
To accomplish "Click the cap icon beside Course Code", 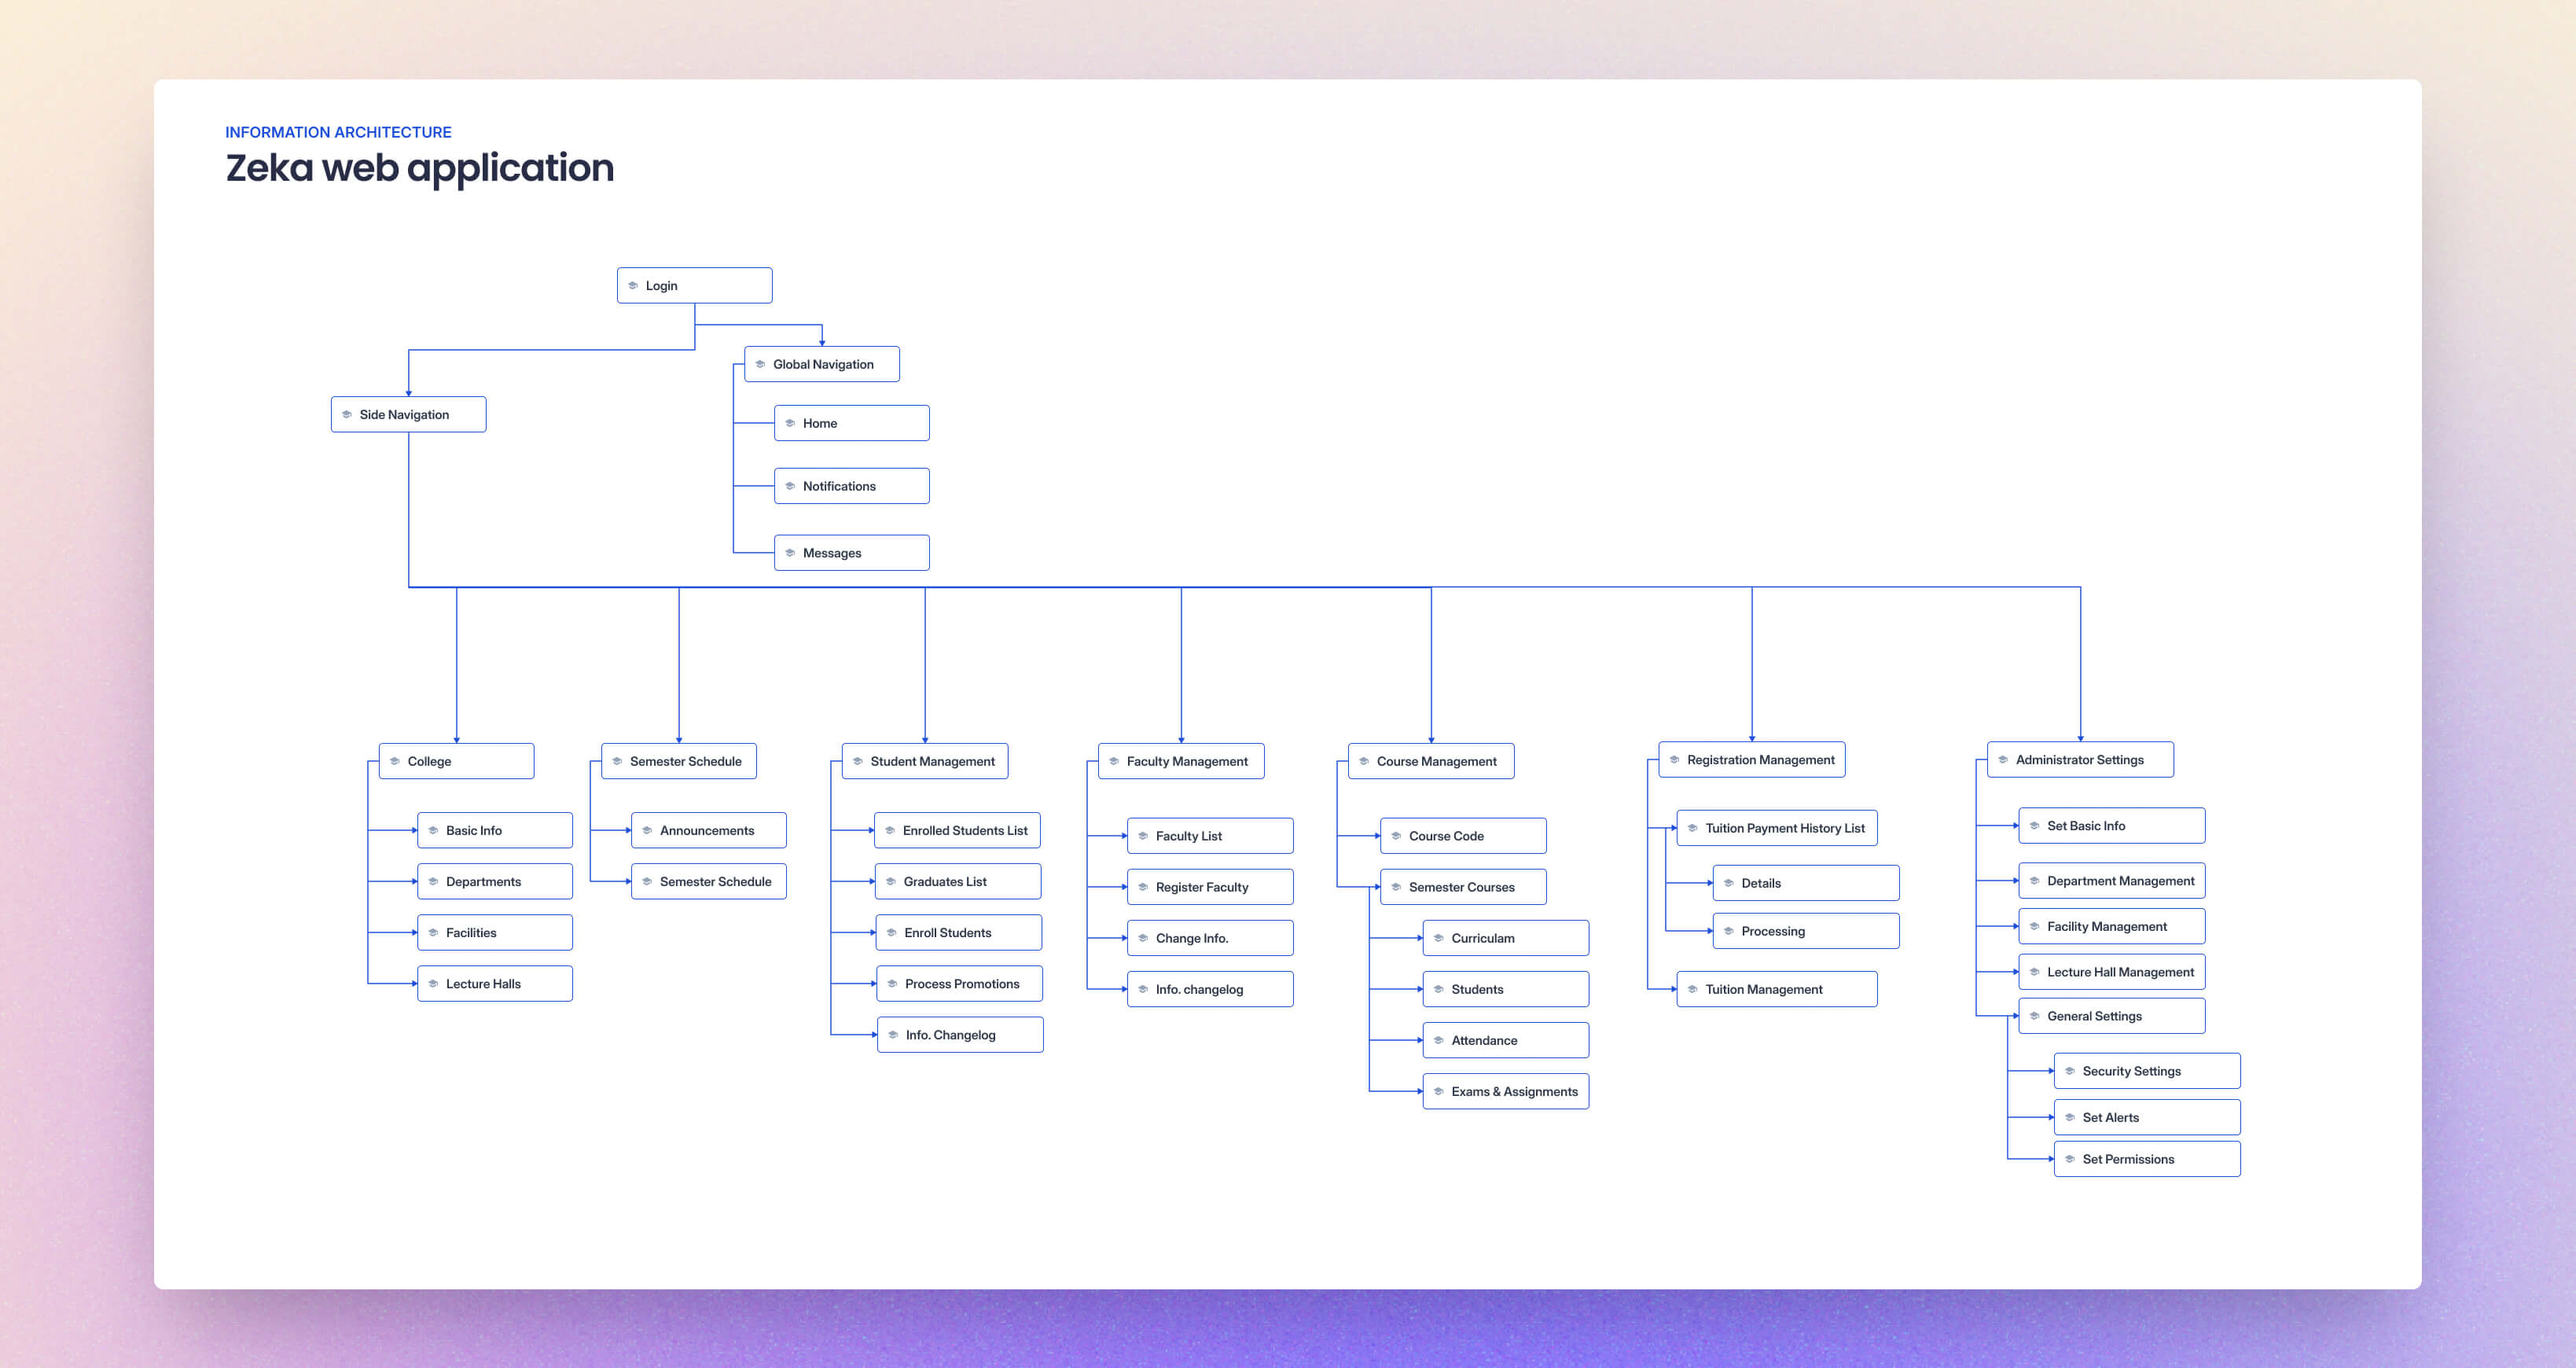I will click(1396, 836).
